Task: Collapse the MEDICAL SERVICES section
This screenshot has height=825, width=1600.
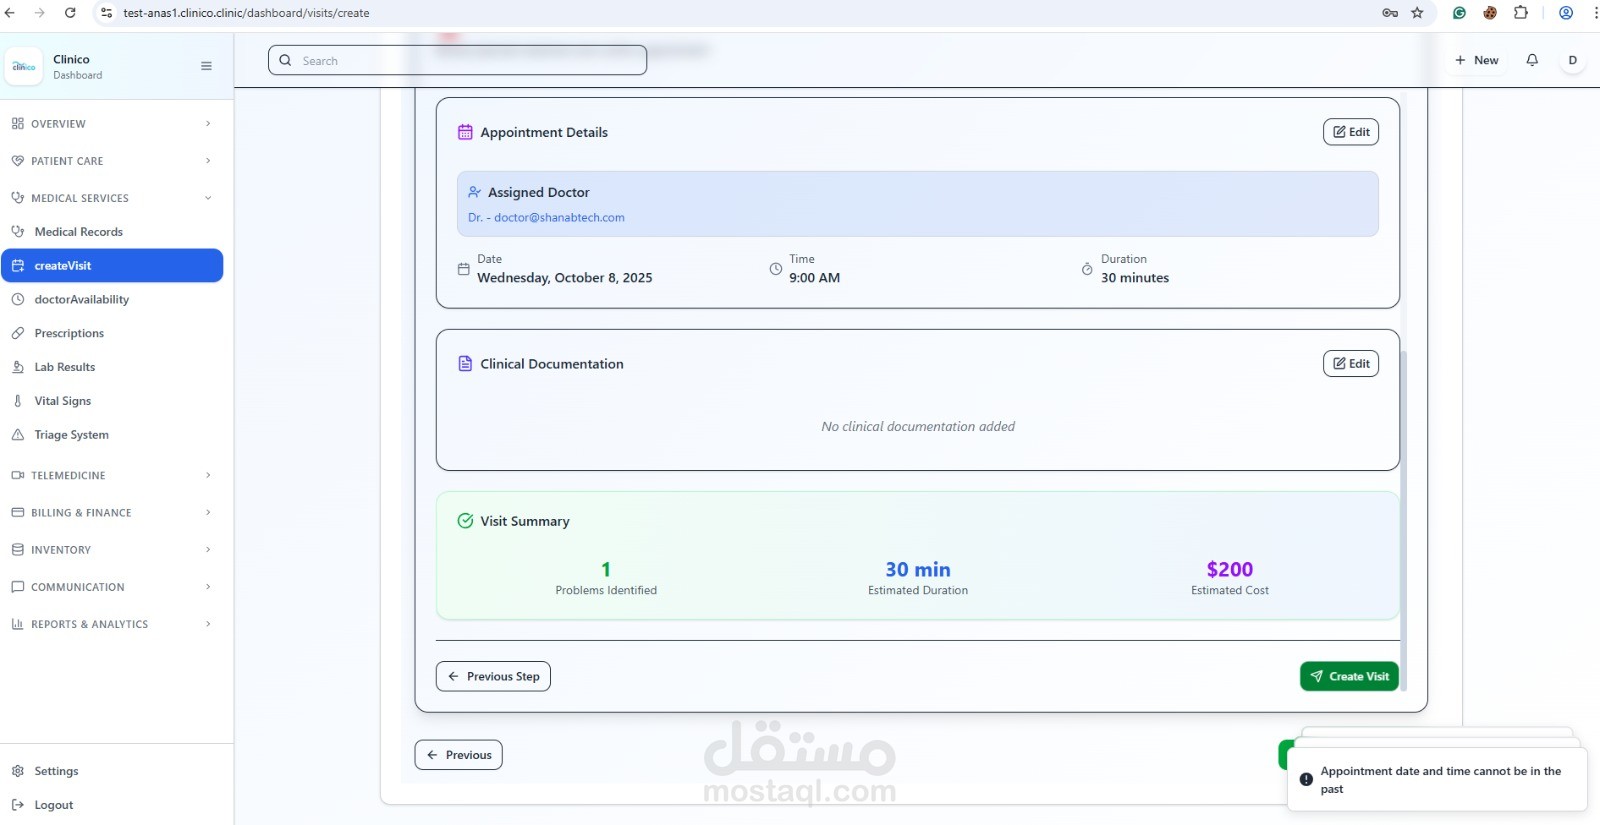Action: tap(112, 198)
